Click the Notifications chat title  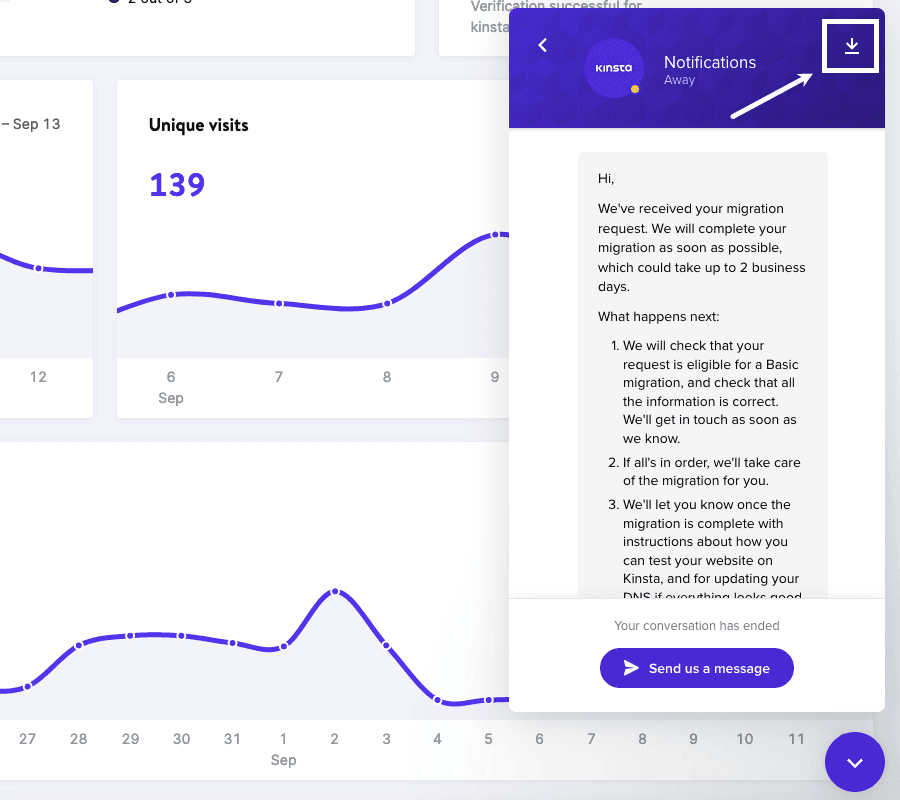point(710,62)
